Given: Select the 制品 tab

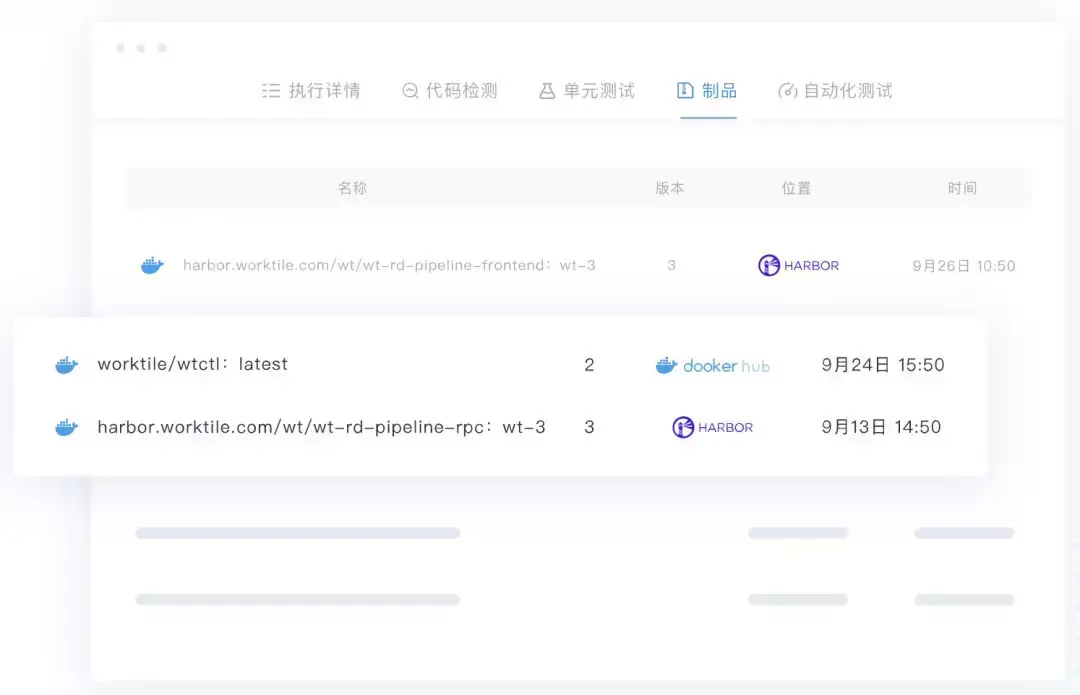Looking at the screenshot, I should (x=707, y=90).
